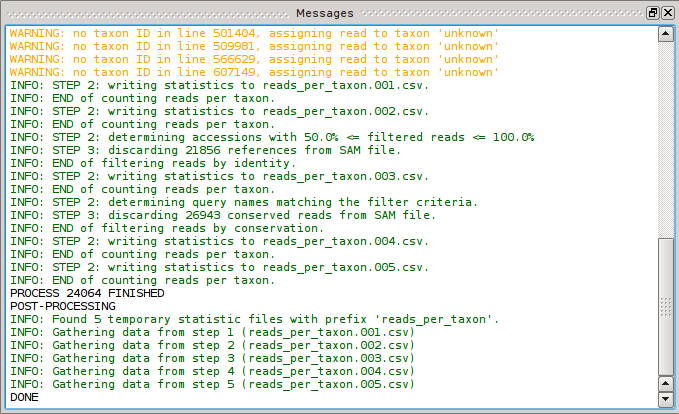This screenshot has height=414, width=679.
Task: Click the Found 5 temporary statistic files line
Action: coord(254,319)
